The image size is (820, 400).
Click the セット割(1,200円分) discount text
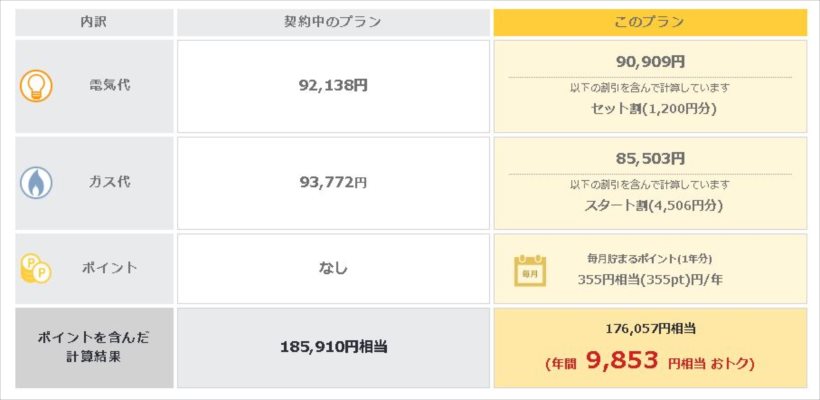[x=650, y=109]
